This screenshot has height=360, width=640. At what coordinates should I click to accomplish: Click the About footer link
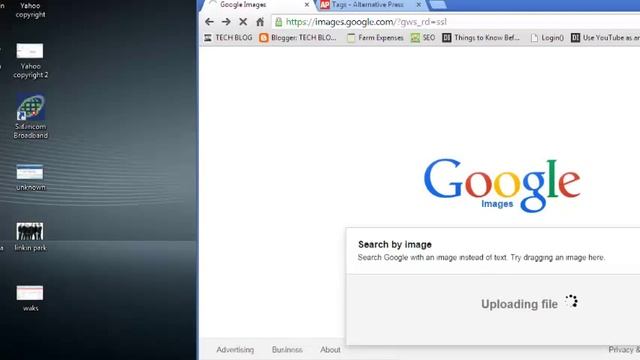coord(330,350)
